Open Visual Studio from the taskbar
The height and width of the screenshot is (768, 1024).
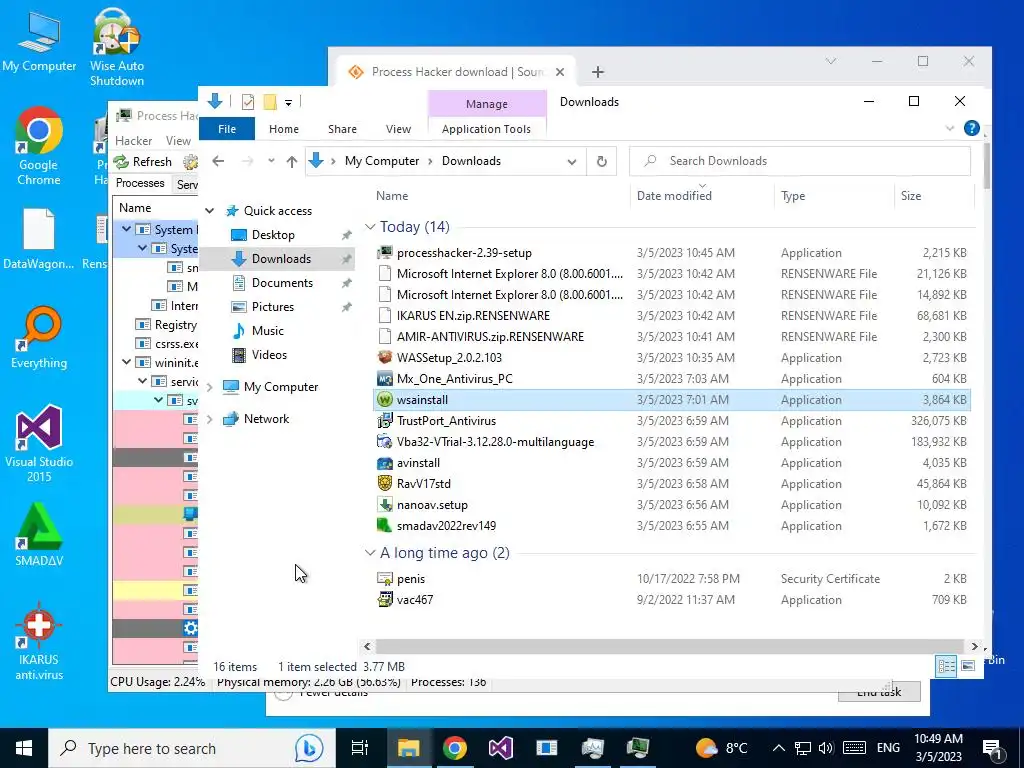[x=501, y=748]
